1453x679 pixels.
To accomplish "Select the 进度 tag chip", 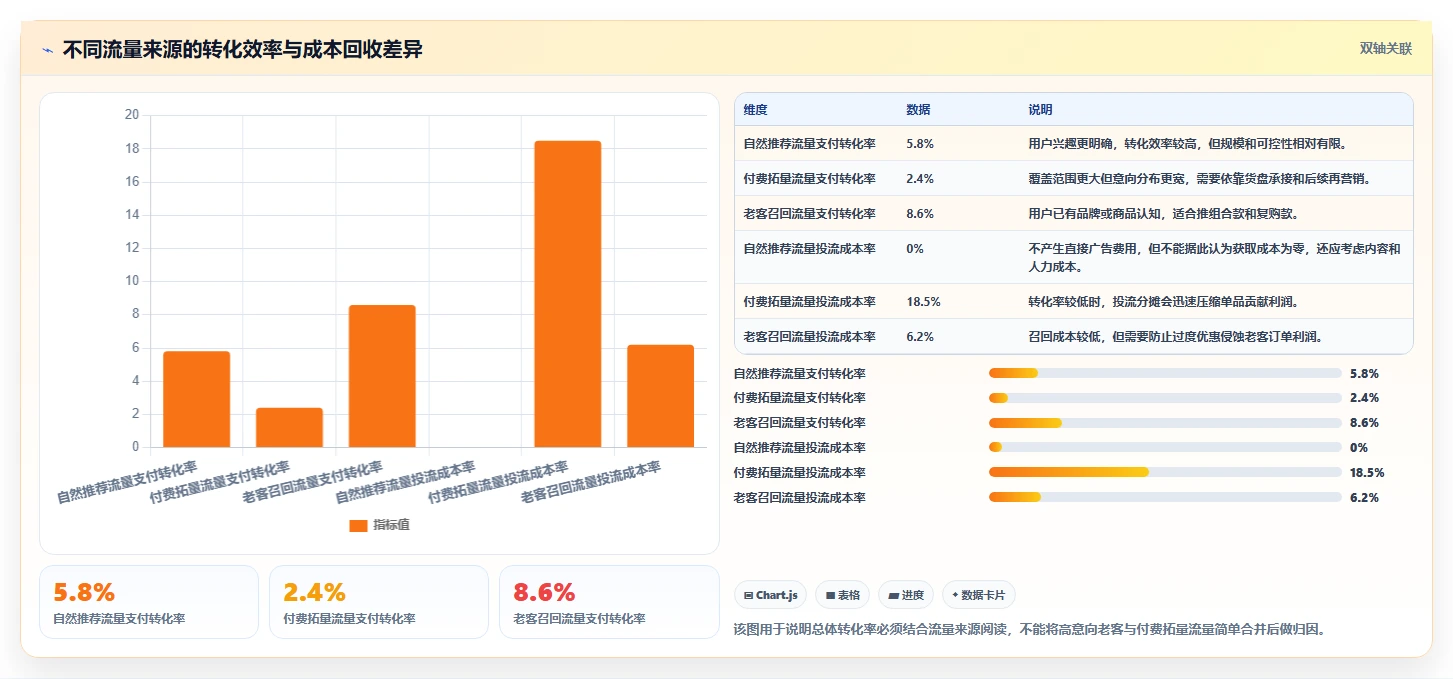I will coord(906,595).
